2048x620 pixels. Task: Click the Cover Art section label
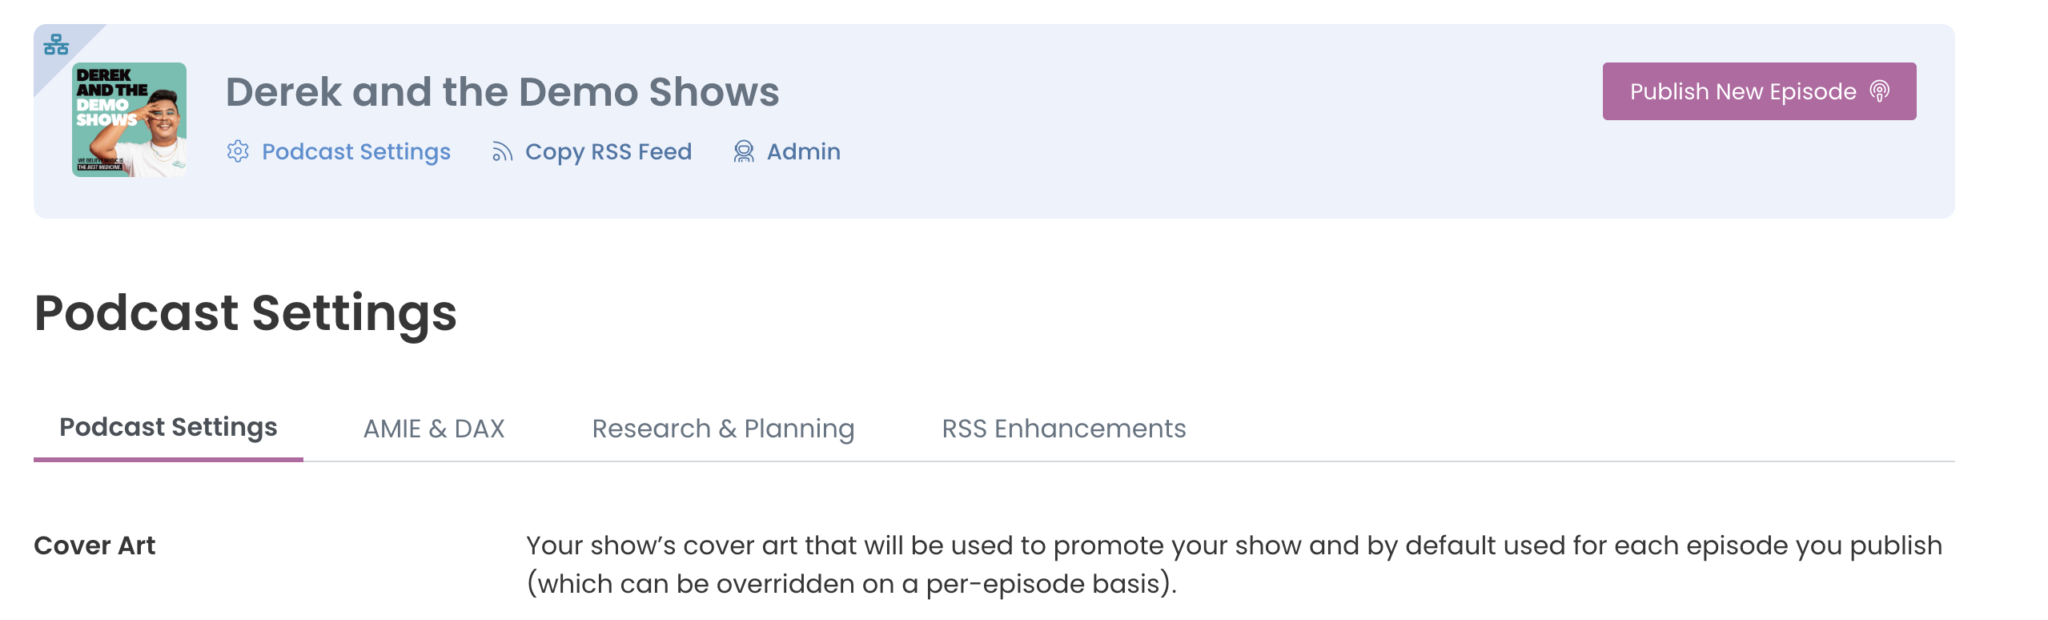pyautogui.click(x=94, y=546)
